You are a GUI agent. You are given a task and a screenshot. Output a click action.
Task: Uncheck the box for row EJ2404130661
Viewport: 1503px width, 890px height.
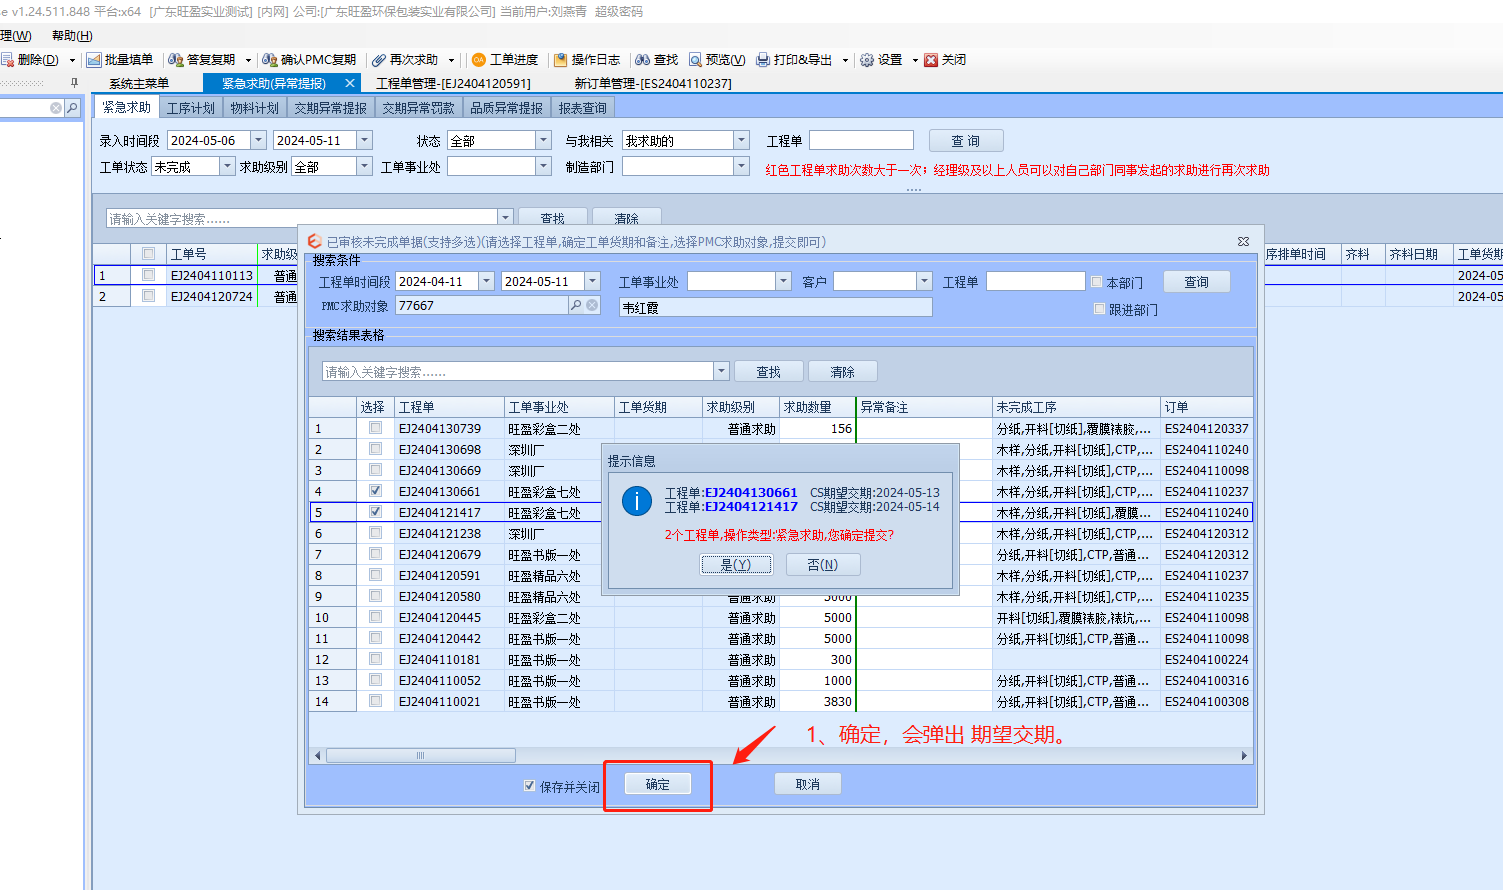pyautogui.click(x=375, y=491)
